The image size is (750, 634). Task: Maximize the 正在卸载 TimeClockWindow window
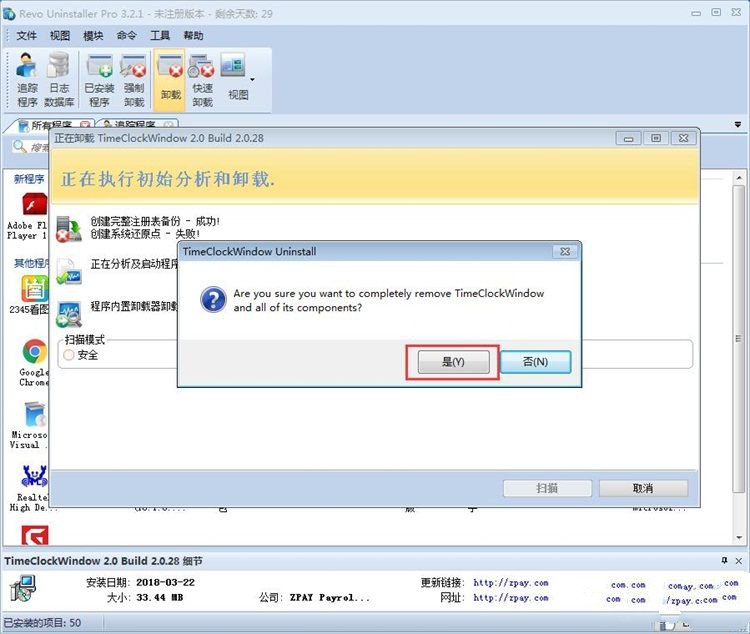(x=656, y=138)
